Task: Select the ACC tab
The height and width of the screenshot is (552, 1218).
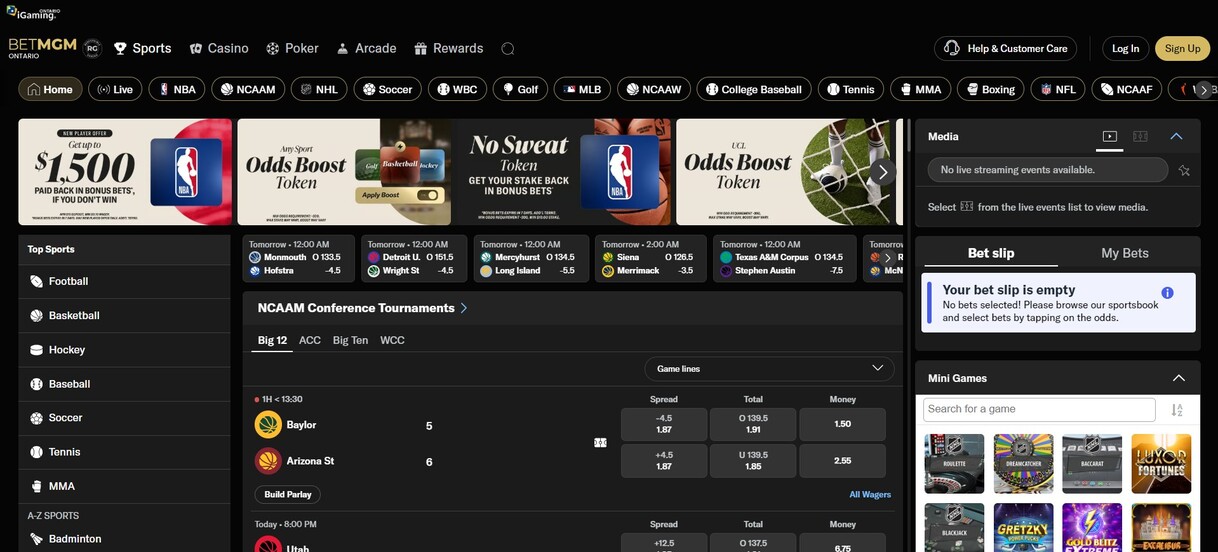Action: [310, 340]
